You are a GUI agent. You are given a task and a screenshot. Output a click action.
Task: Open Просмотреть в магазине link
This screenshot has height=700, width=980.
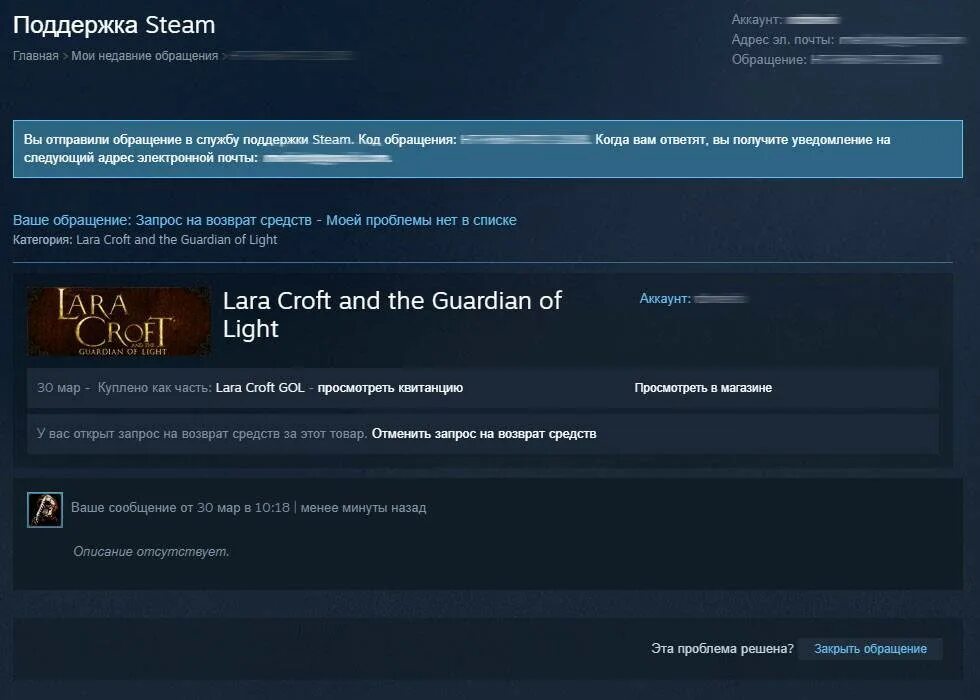click(703, 388)
